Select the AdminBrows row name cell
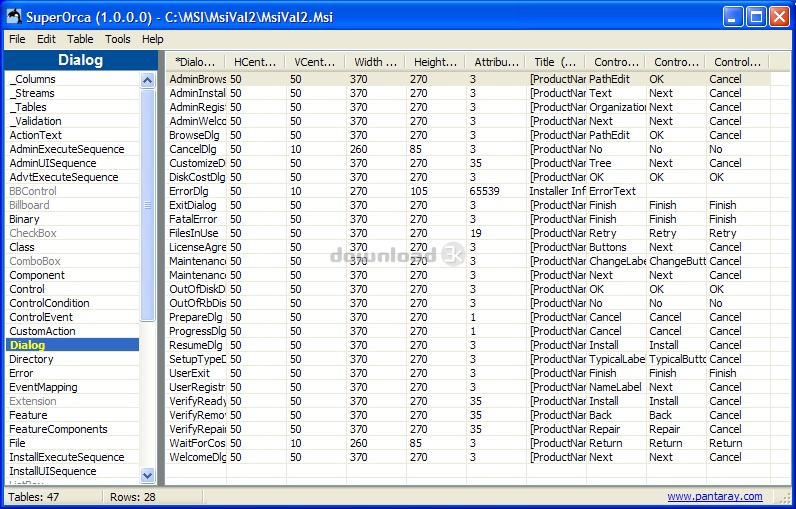796x509 pixels. (196, 79)
